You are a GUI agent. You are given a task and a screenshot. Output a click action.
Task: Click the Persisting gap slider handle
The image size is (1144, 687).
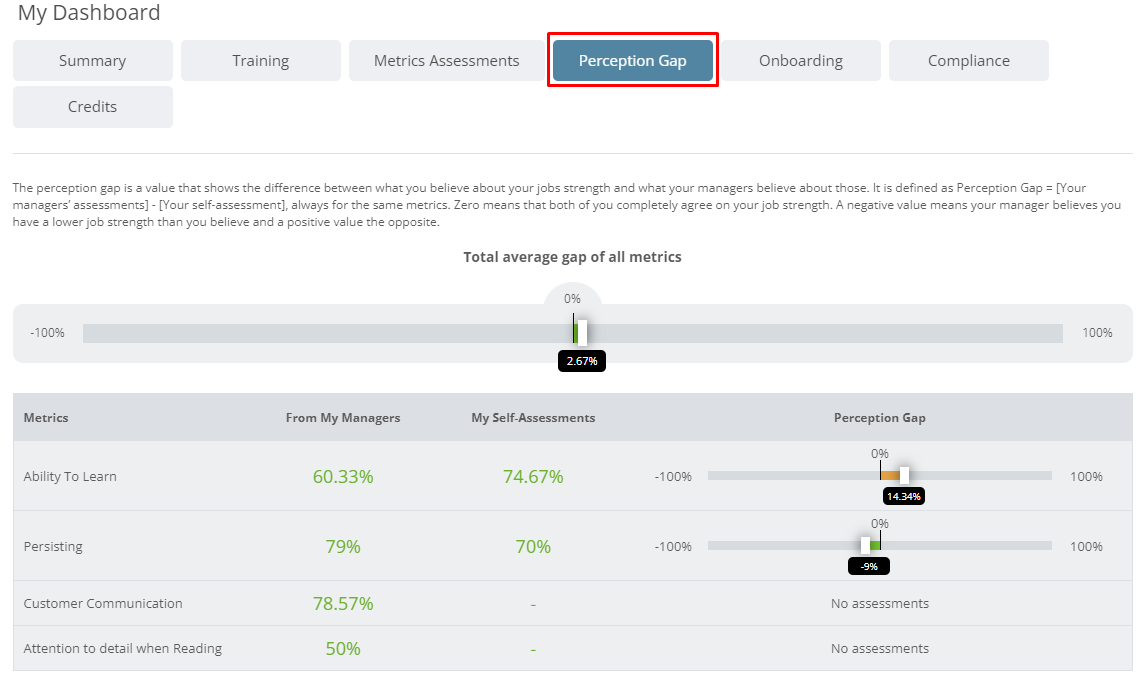(865, 546)
